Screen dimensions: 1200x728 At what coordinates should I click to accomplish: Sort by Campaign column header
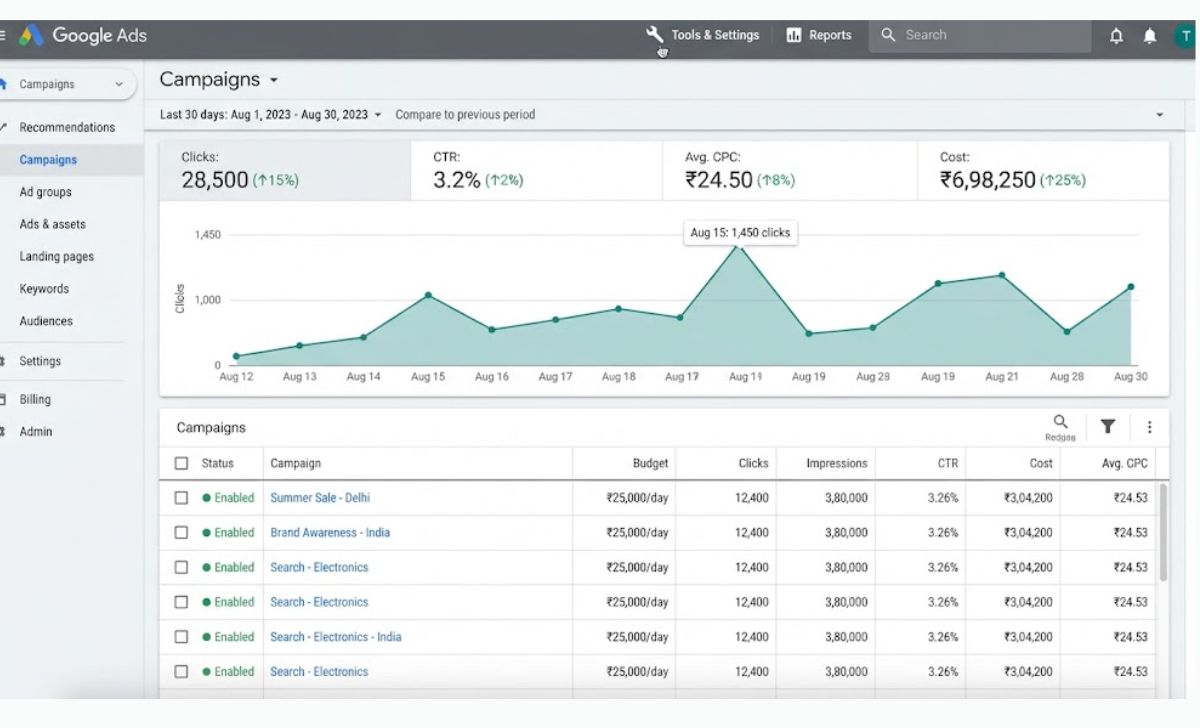point(296,463)
